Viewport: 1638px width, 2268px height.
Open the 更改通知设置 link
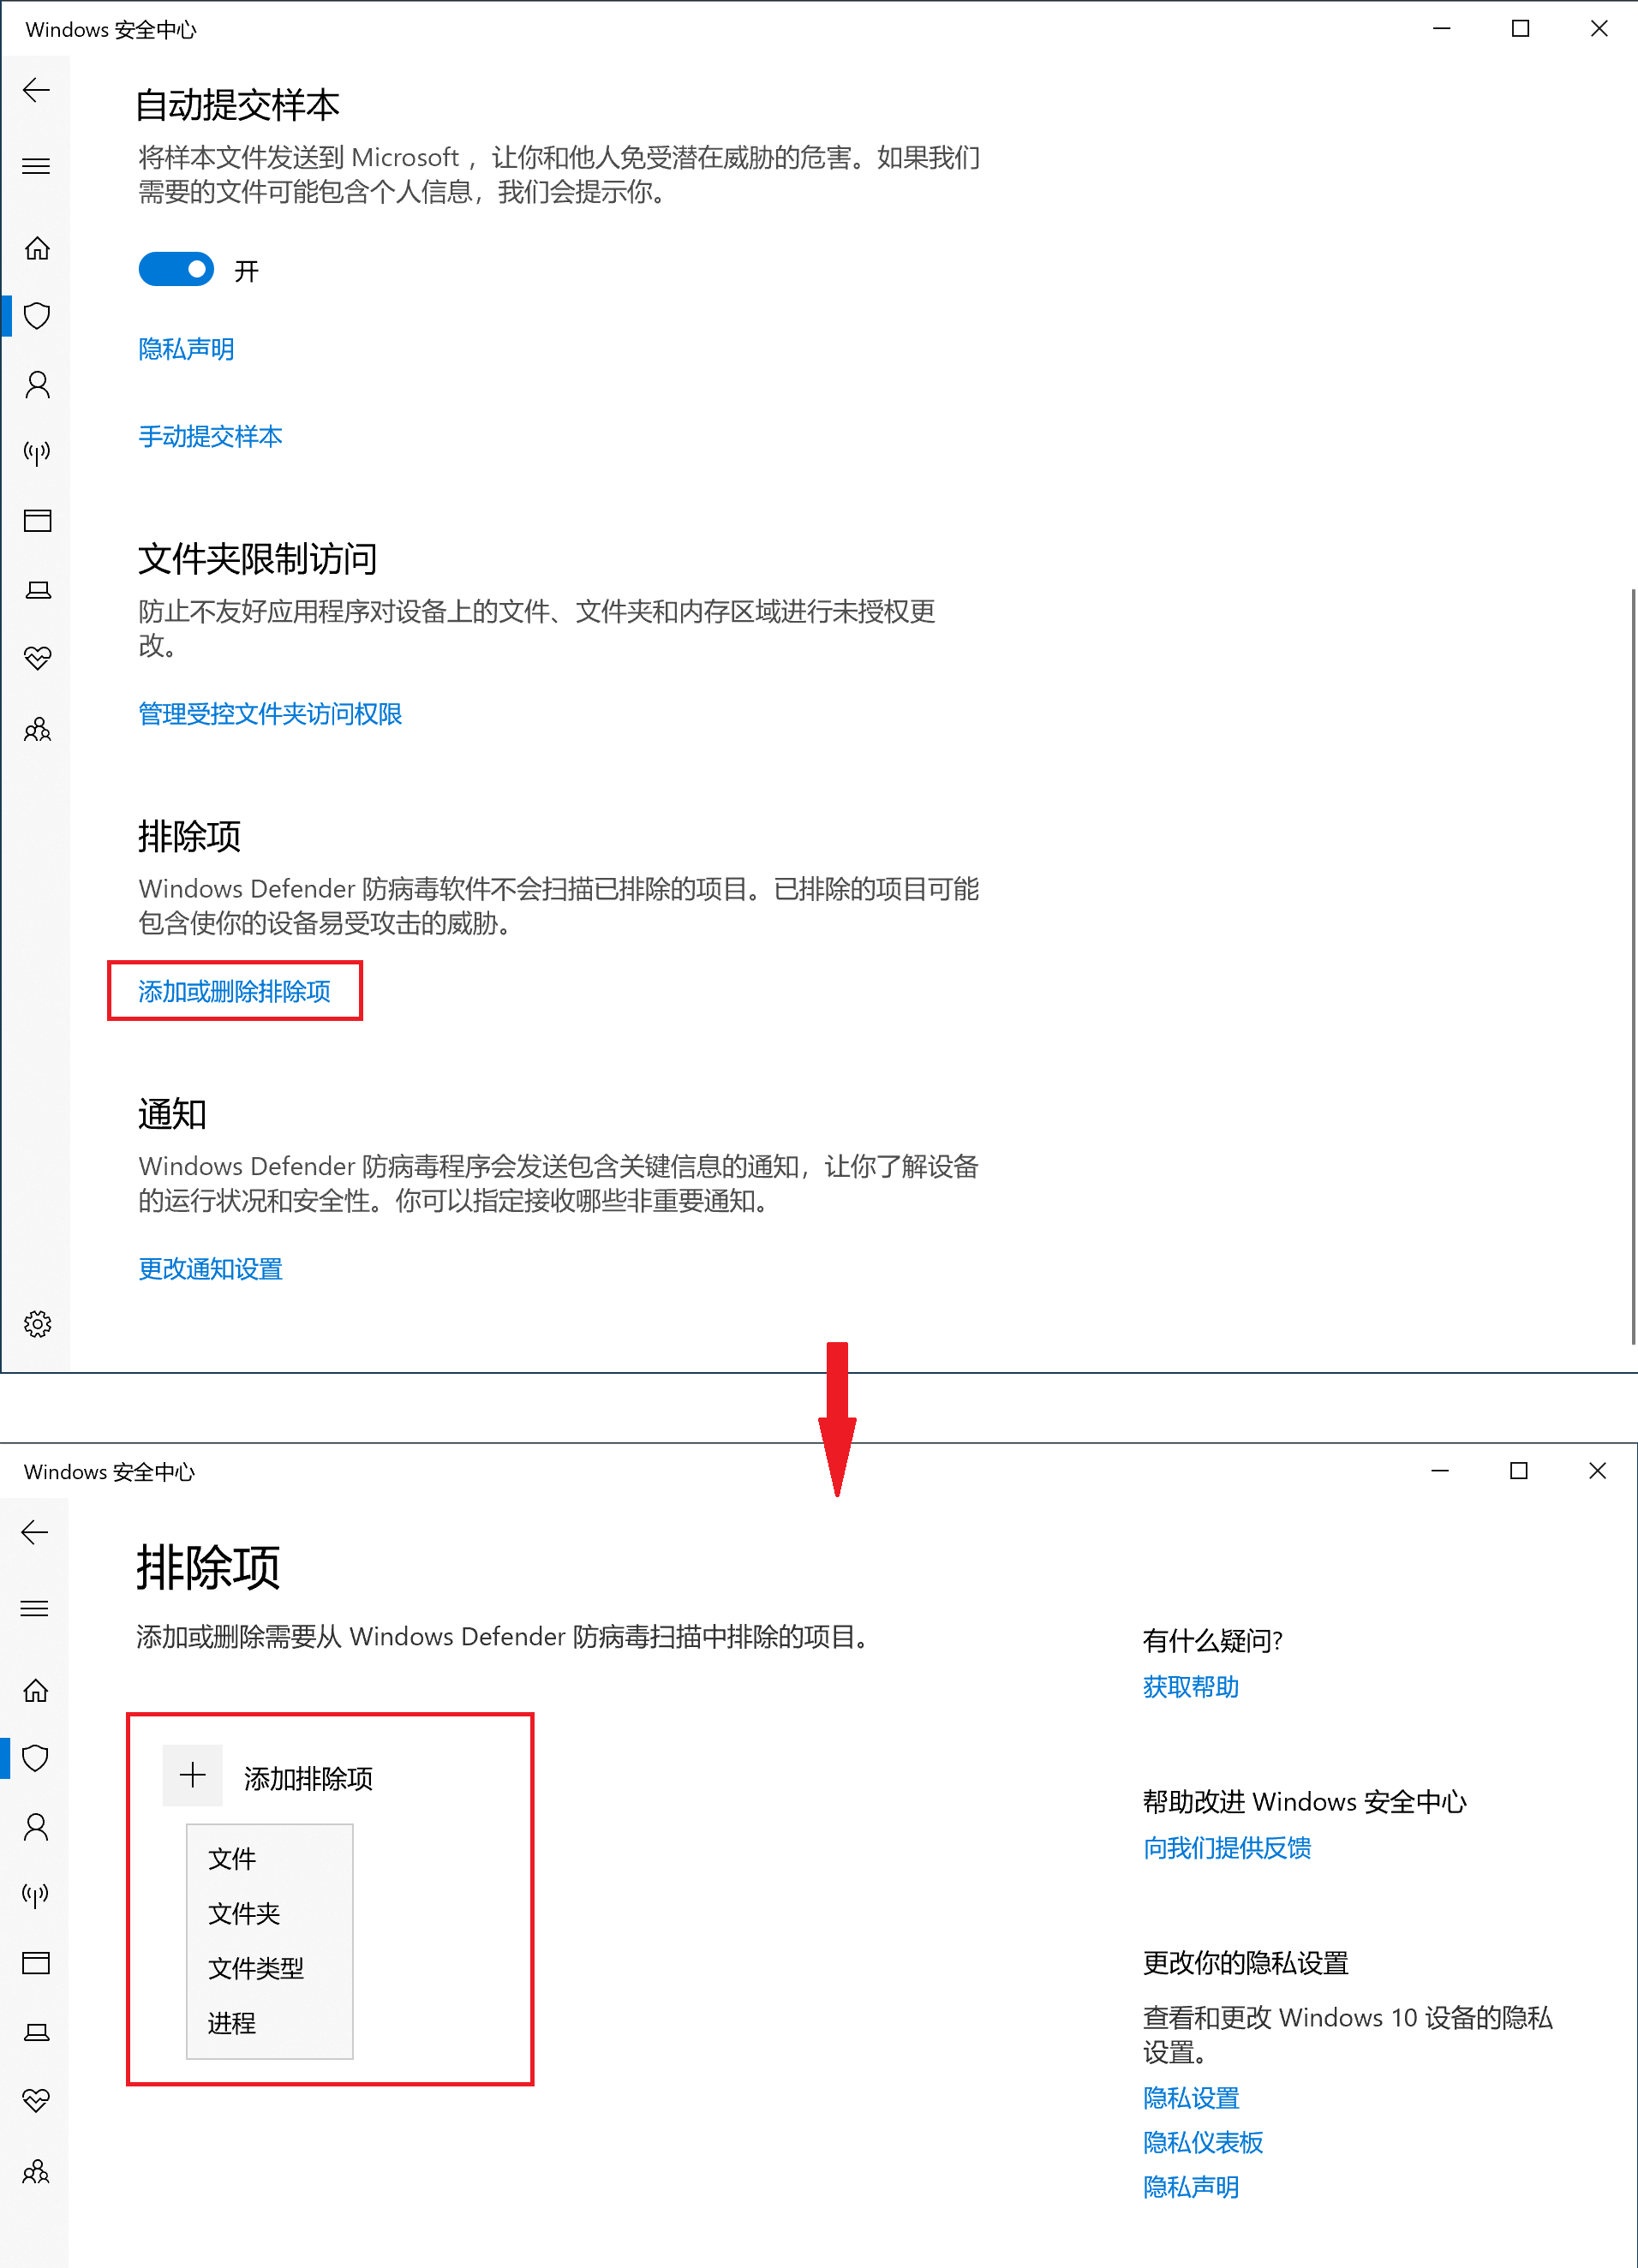210,1269
